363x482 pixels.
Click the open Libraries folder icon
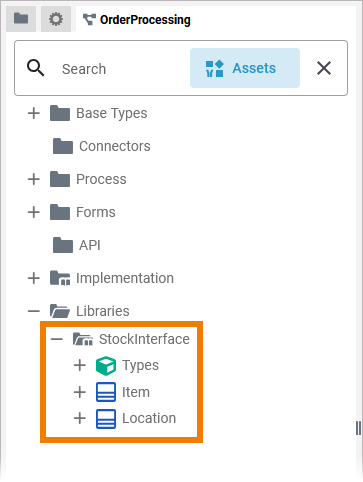pos(60,311)
